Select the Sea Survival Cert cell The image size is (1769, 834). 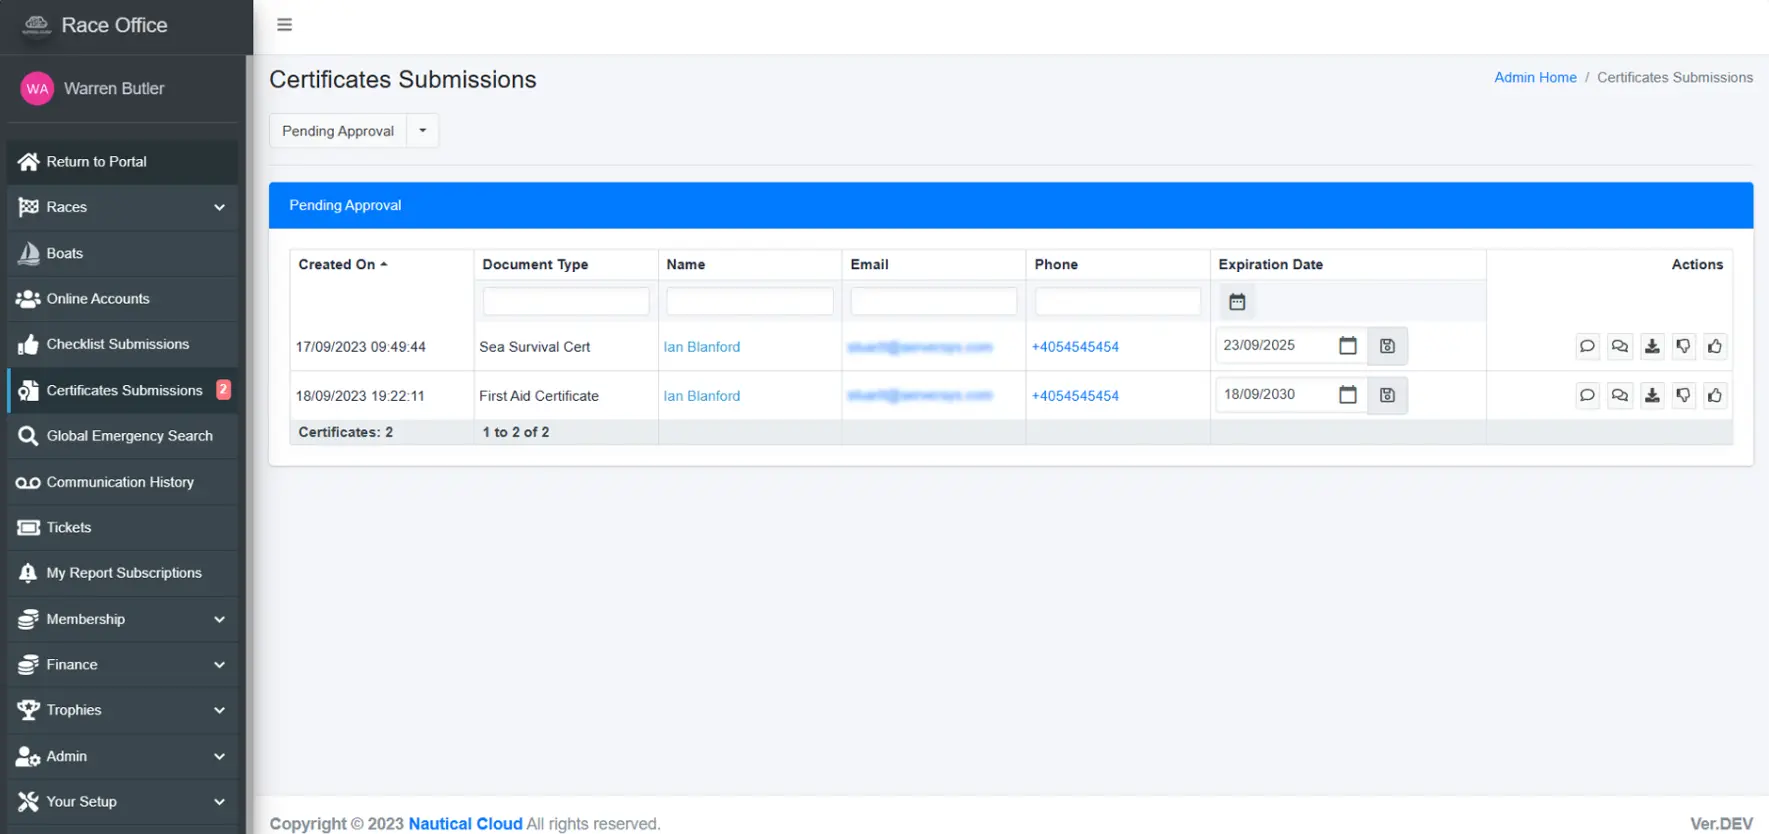coord(565,347)
